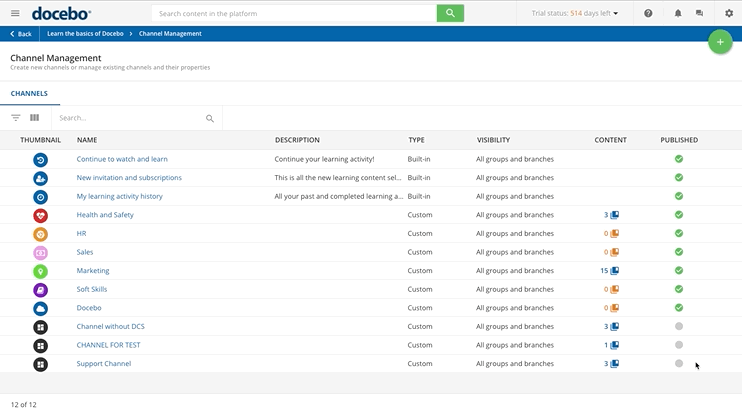
Task: Open Continue to watch and learn link
Action: tap(122, 159)
